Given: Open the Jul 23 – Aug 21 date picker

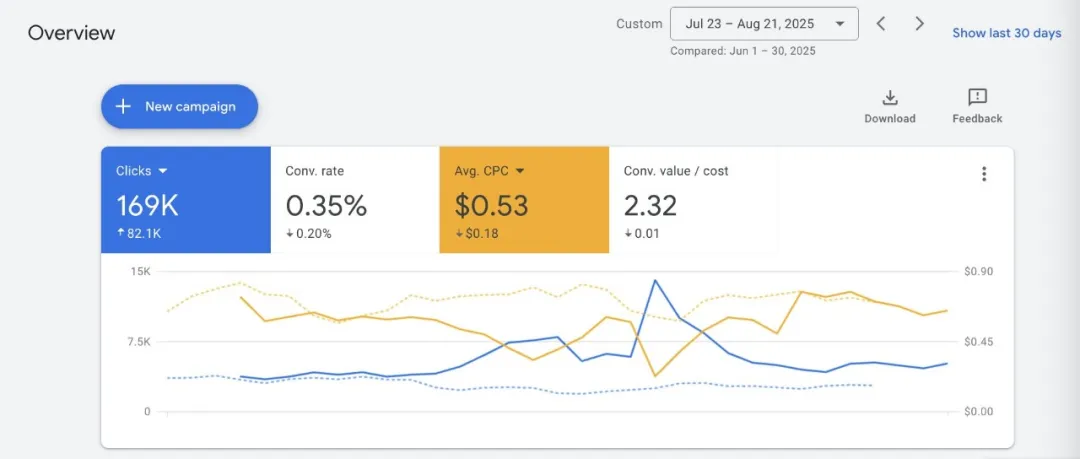Looking at the screenshot, I should [764, 24].
